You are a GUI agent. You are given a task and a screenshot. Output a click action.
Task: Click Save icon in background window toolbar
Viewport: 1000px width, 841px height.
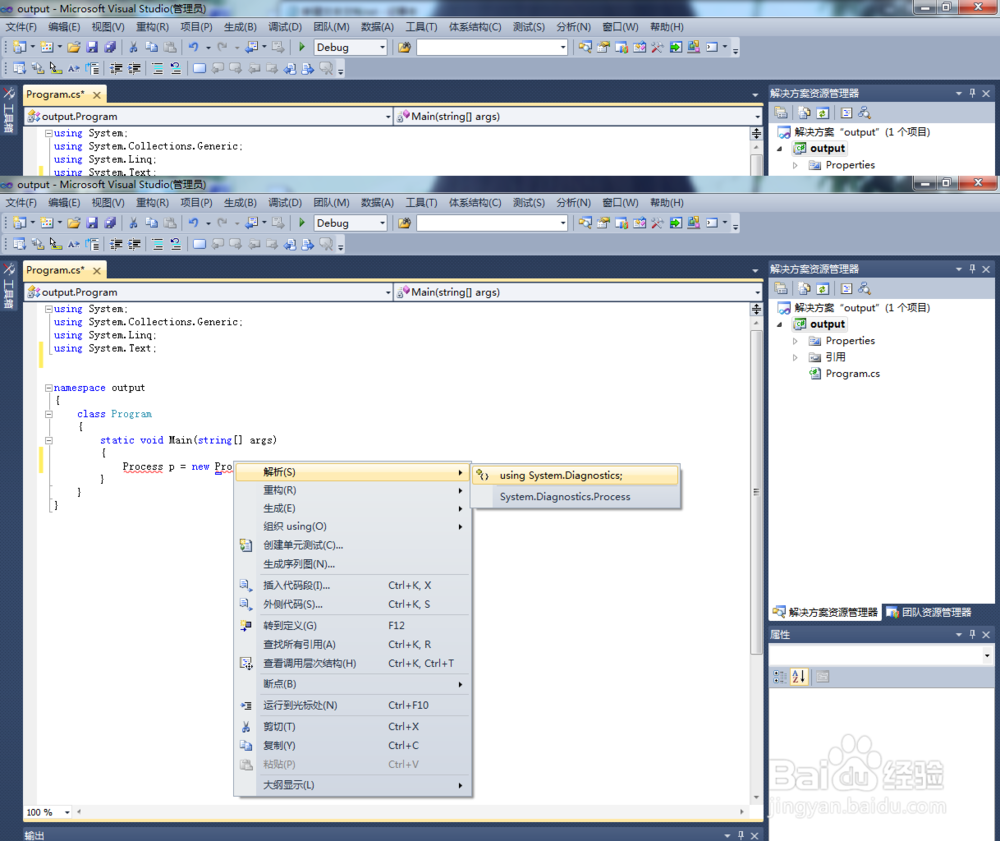tap(92, 47)
